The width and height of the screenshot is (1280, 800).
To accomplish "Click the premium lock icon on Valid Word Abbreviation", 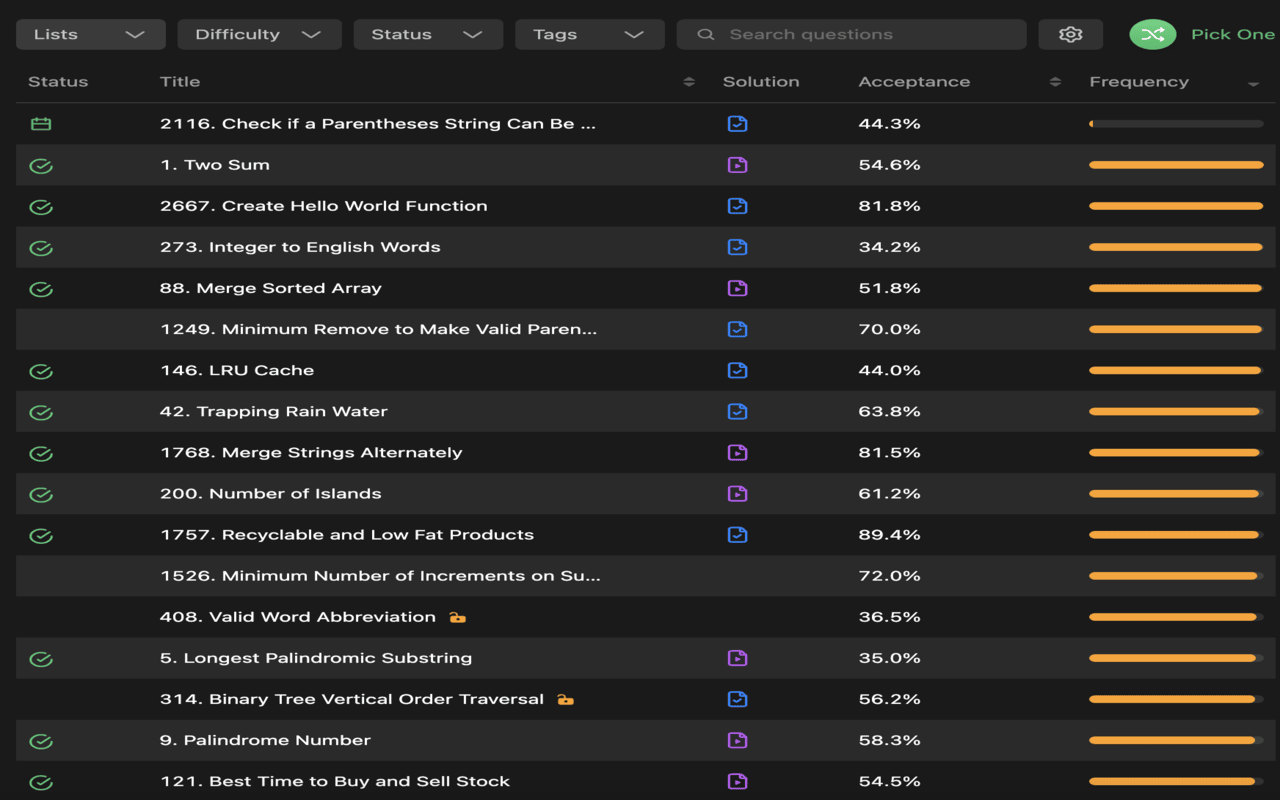I will click(x=457, y=618).
